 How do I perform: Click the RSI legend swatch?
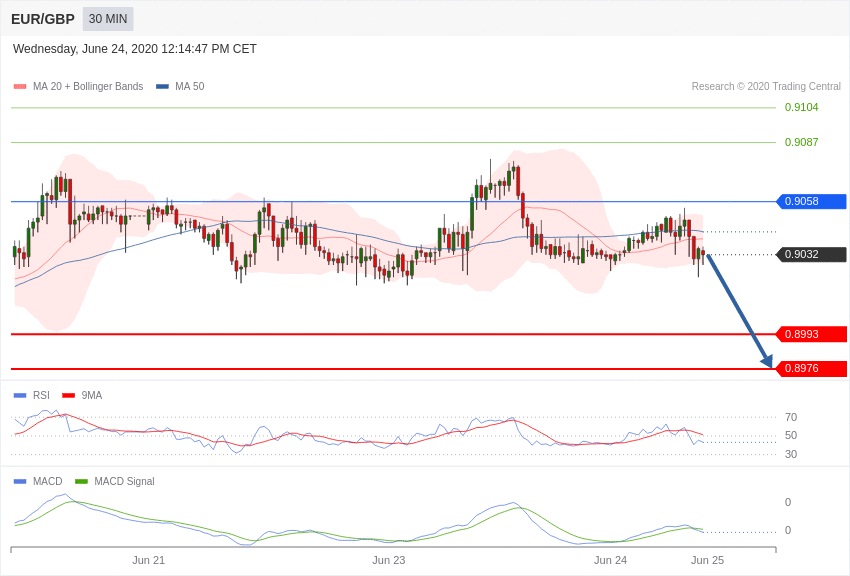pyautogui.click(x=20, y=396)
